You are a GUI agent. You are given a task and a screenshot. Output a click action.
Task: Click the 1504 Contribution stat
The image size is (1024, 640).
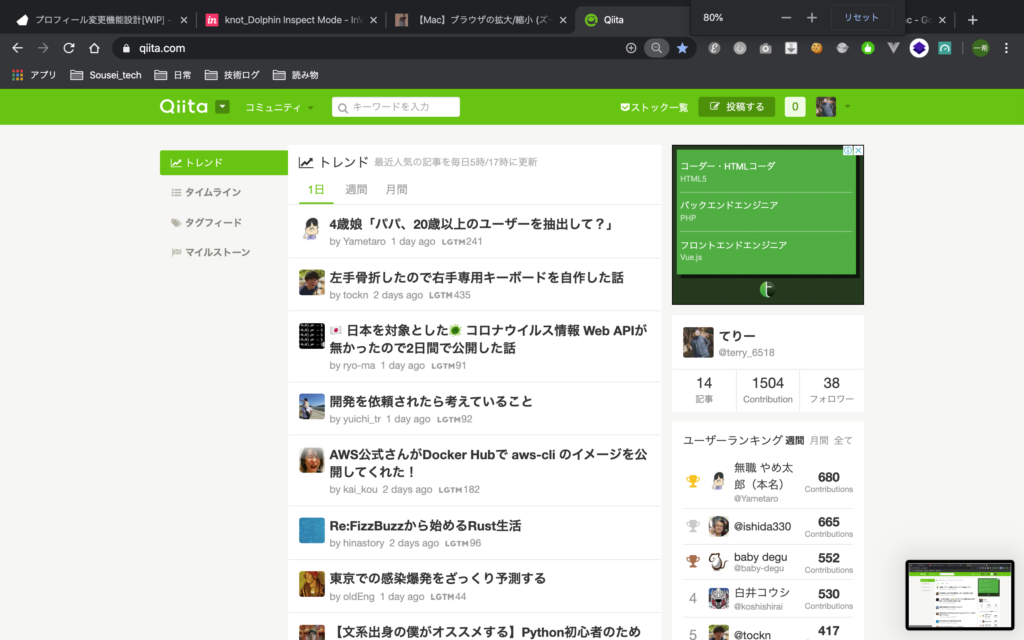pos(767,390)
